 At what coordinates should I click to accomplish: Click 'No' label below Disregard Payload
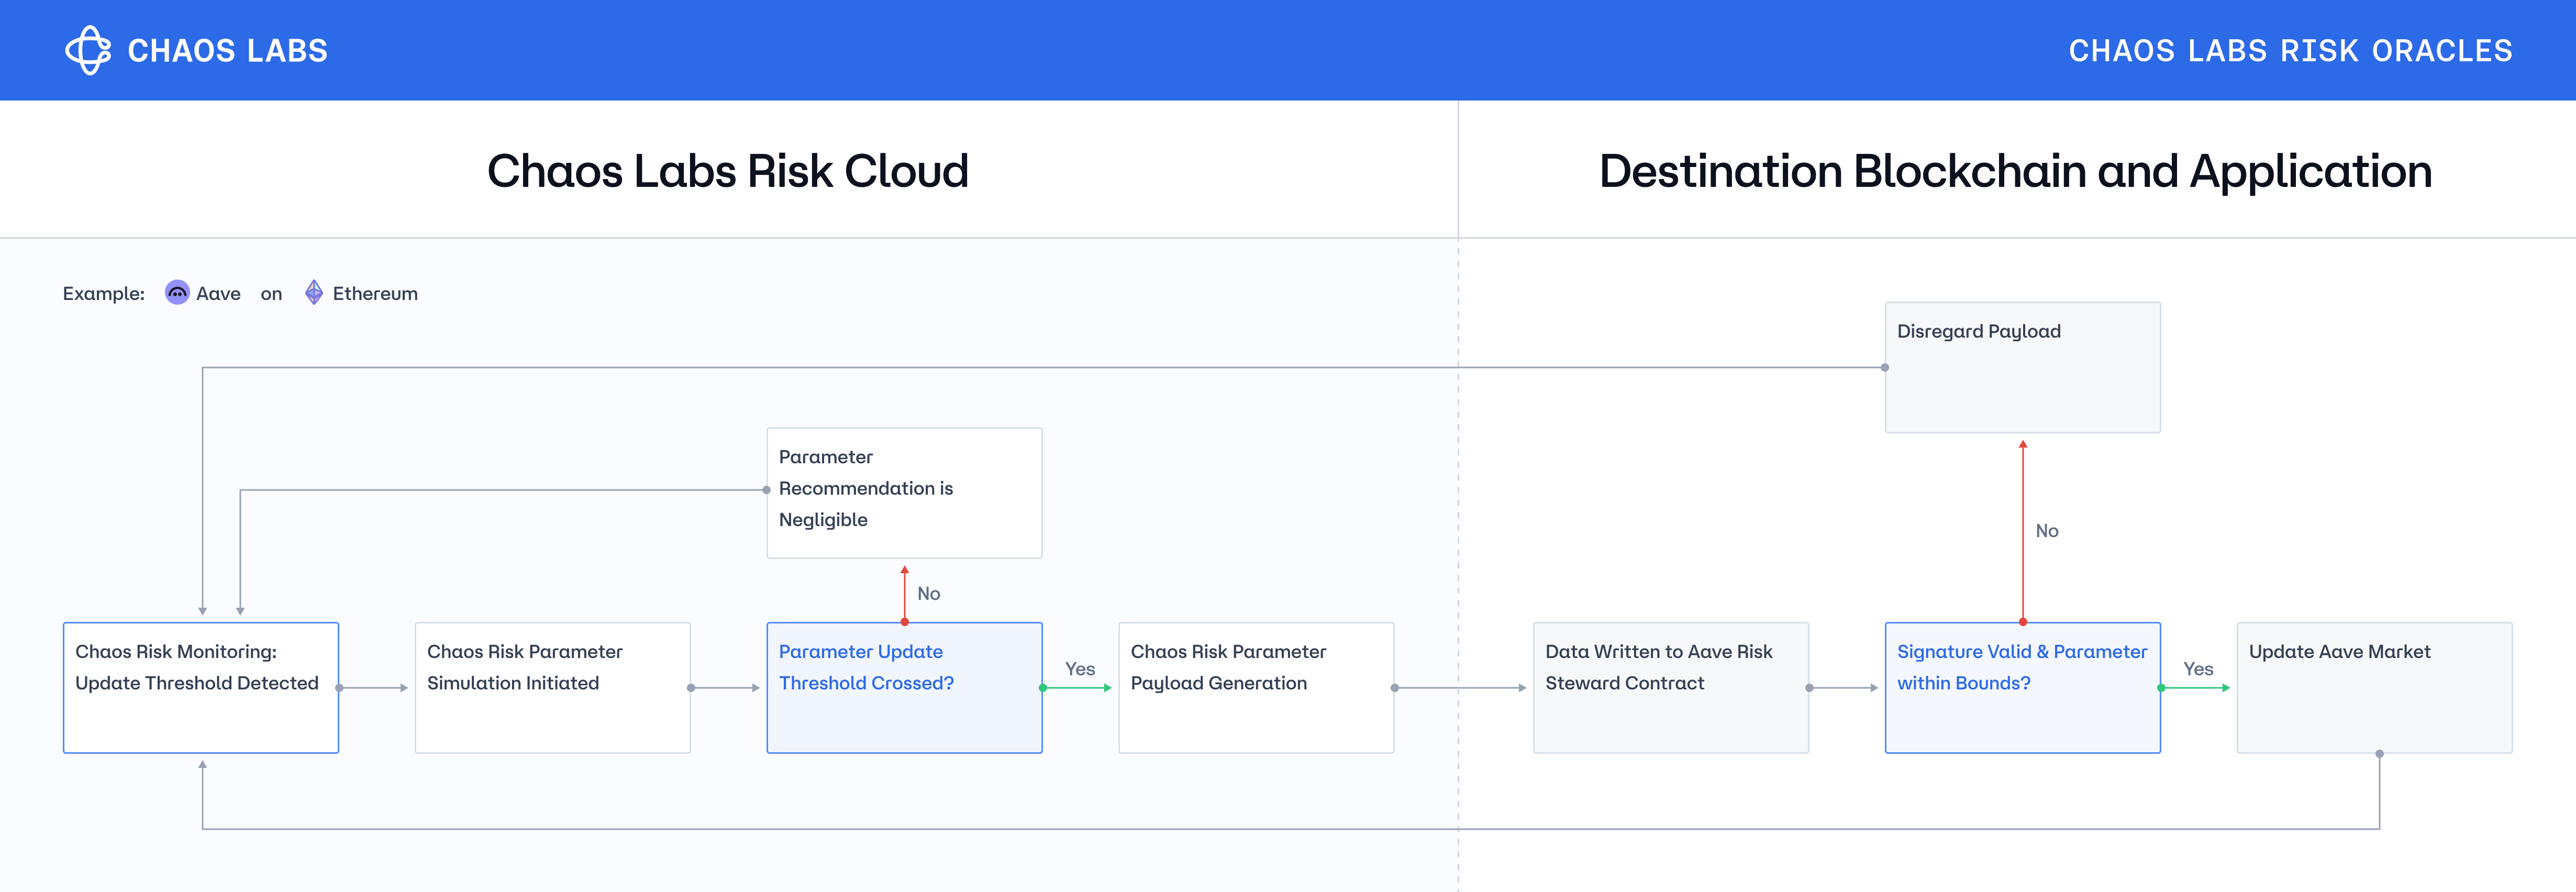2047,531
